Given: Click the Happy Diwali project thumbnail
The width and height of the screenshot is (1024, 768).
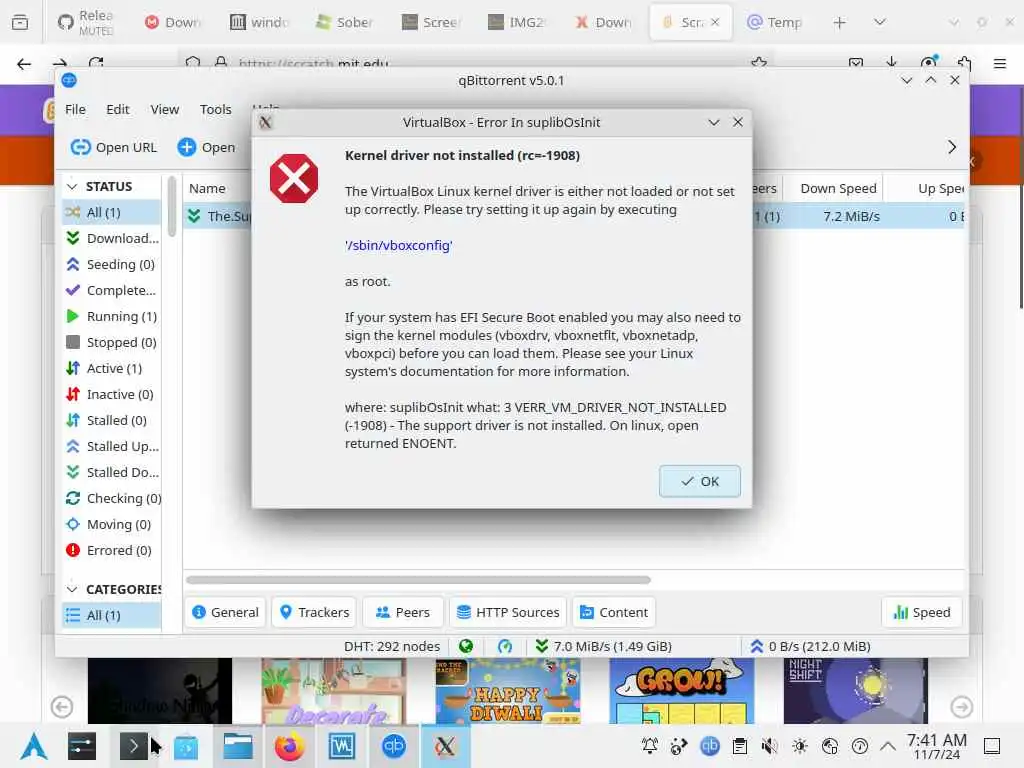Looking at the screenshot, I should (x=507, y=691).
